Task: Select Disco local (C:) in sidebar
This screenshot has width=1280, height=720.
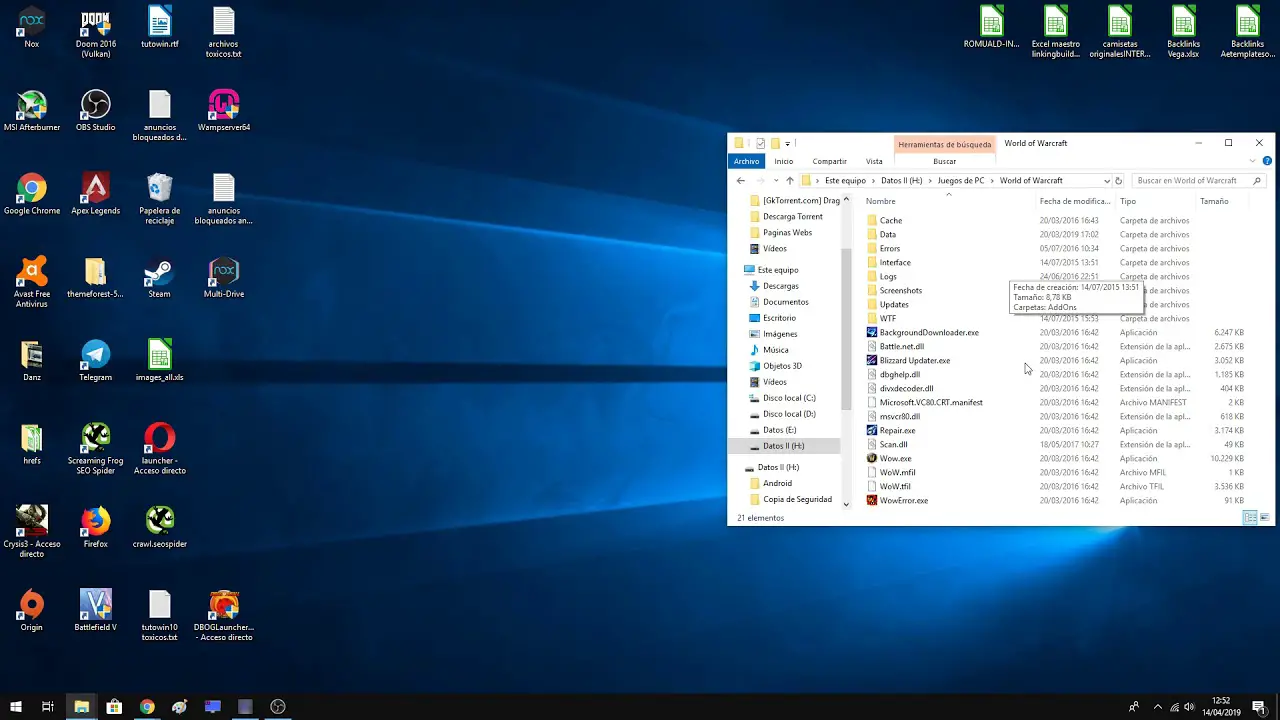Action: click(x=788, y=398)
